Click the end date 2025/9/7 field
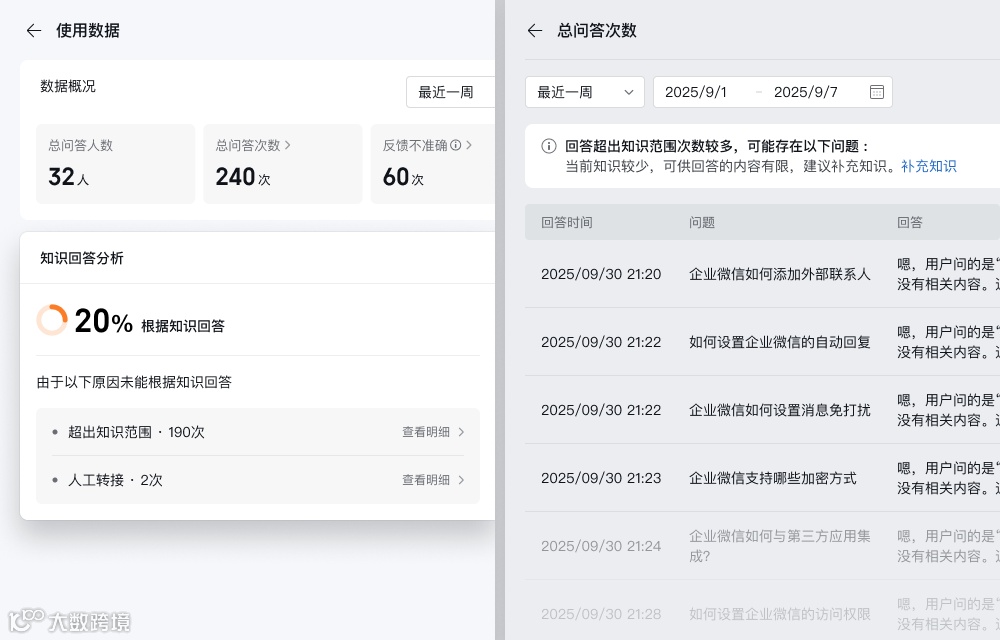The image size is (1000, 640). pos(805,92)
